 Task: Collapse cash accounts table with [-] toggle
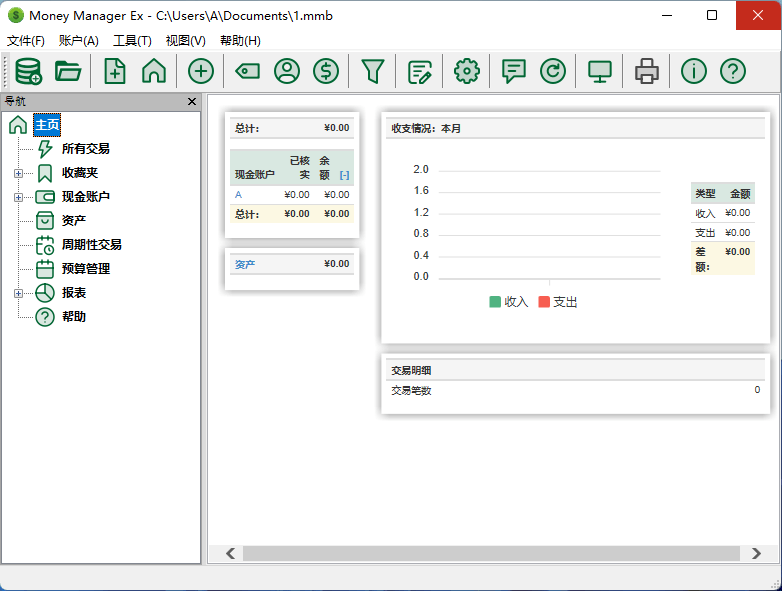pyautogui.click(x=344, y=175)
